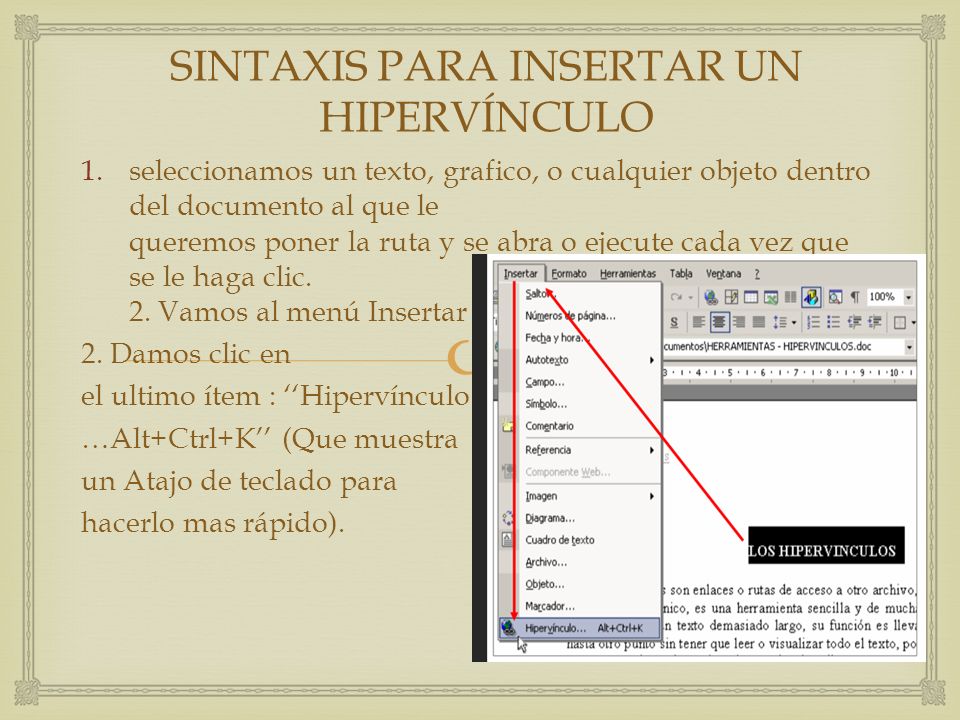Choose Números de página... menu entry
960x720 pixels.
580,316
